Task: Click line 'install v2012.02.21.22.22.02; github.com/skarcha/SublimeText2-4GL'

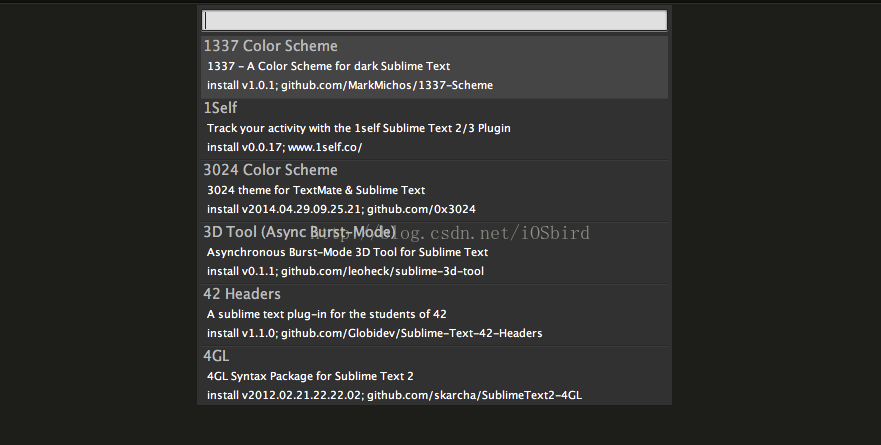Action: 394,395
